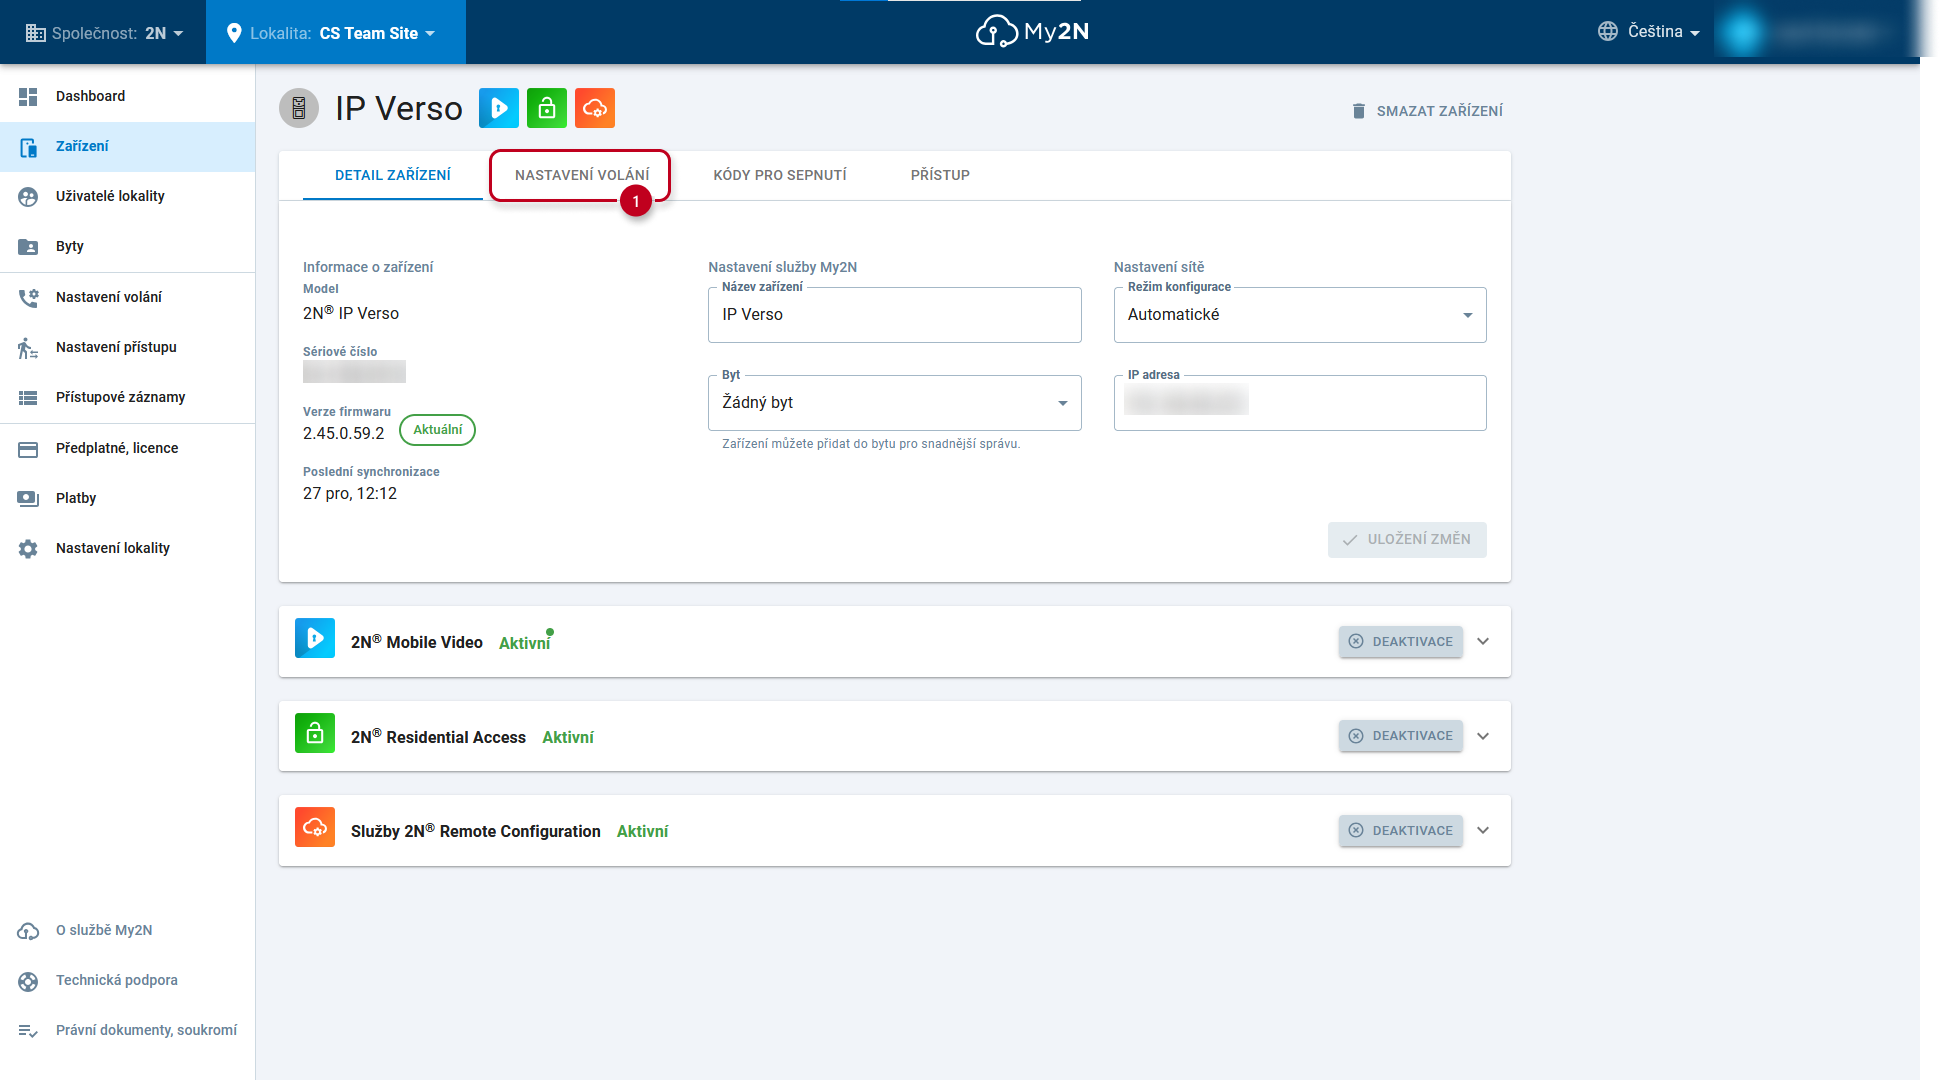Click the Název zařízení input field
1943x1080 pixels.
[x=895, y=315]
